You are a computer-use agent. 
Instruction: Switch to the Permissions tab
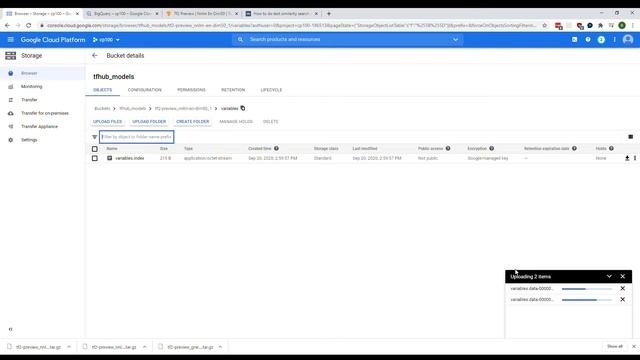click(x=191, y=90)
